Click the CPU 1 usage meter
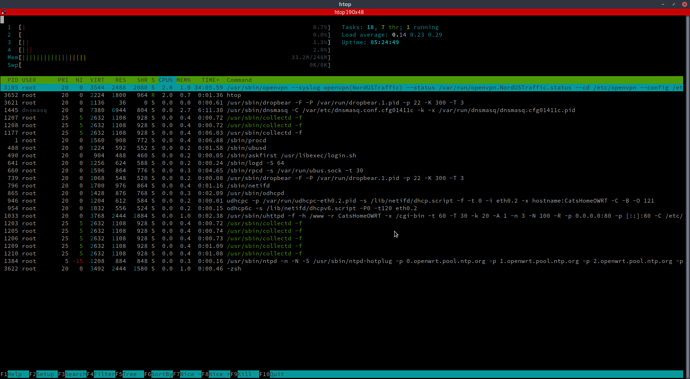 click(169, 27)
